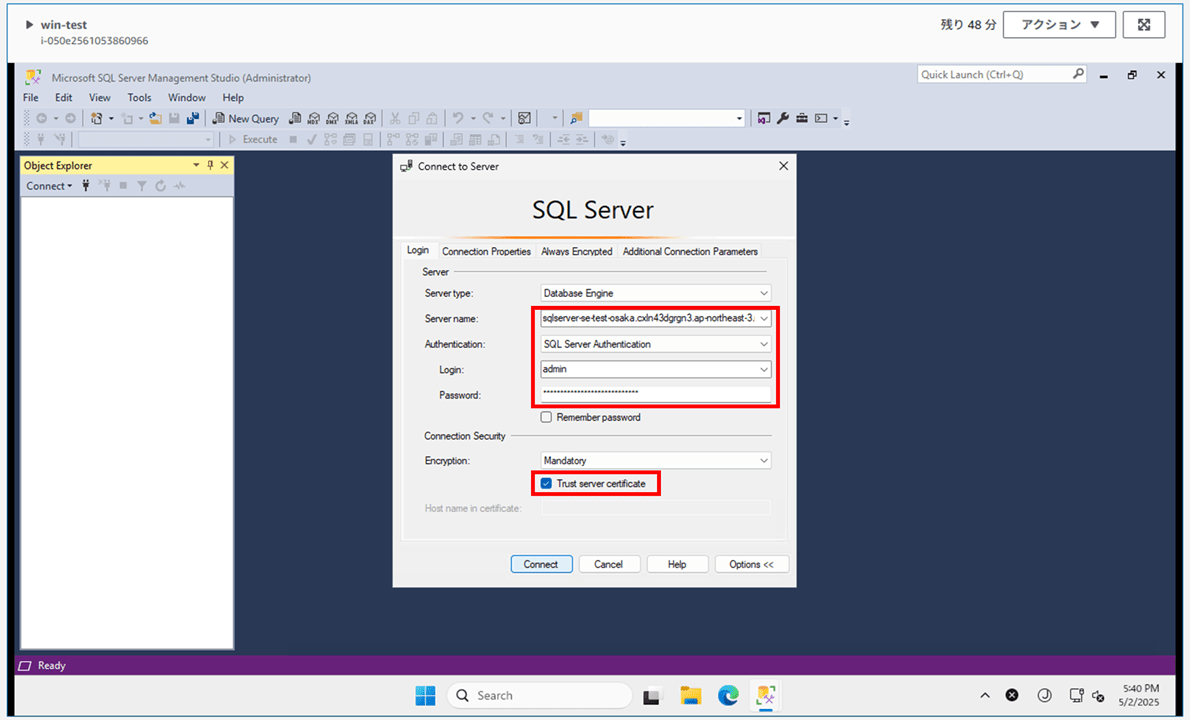Click the Object Explorer refresh icon
This screenshot has height=720, width=1190.
(x=161, y=186)
